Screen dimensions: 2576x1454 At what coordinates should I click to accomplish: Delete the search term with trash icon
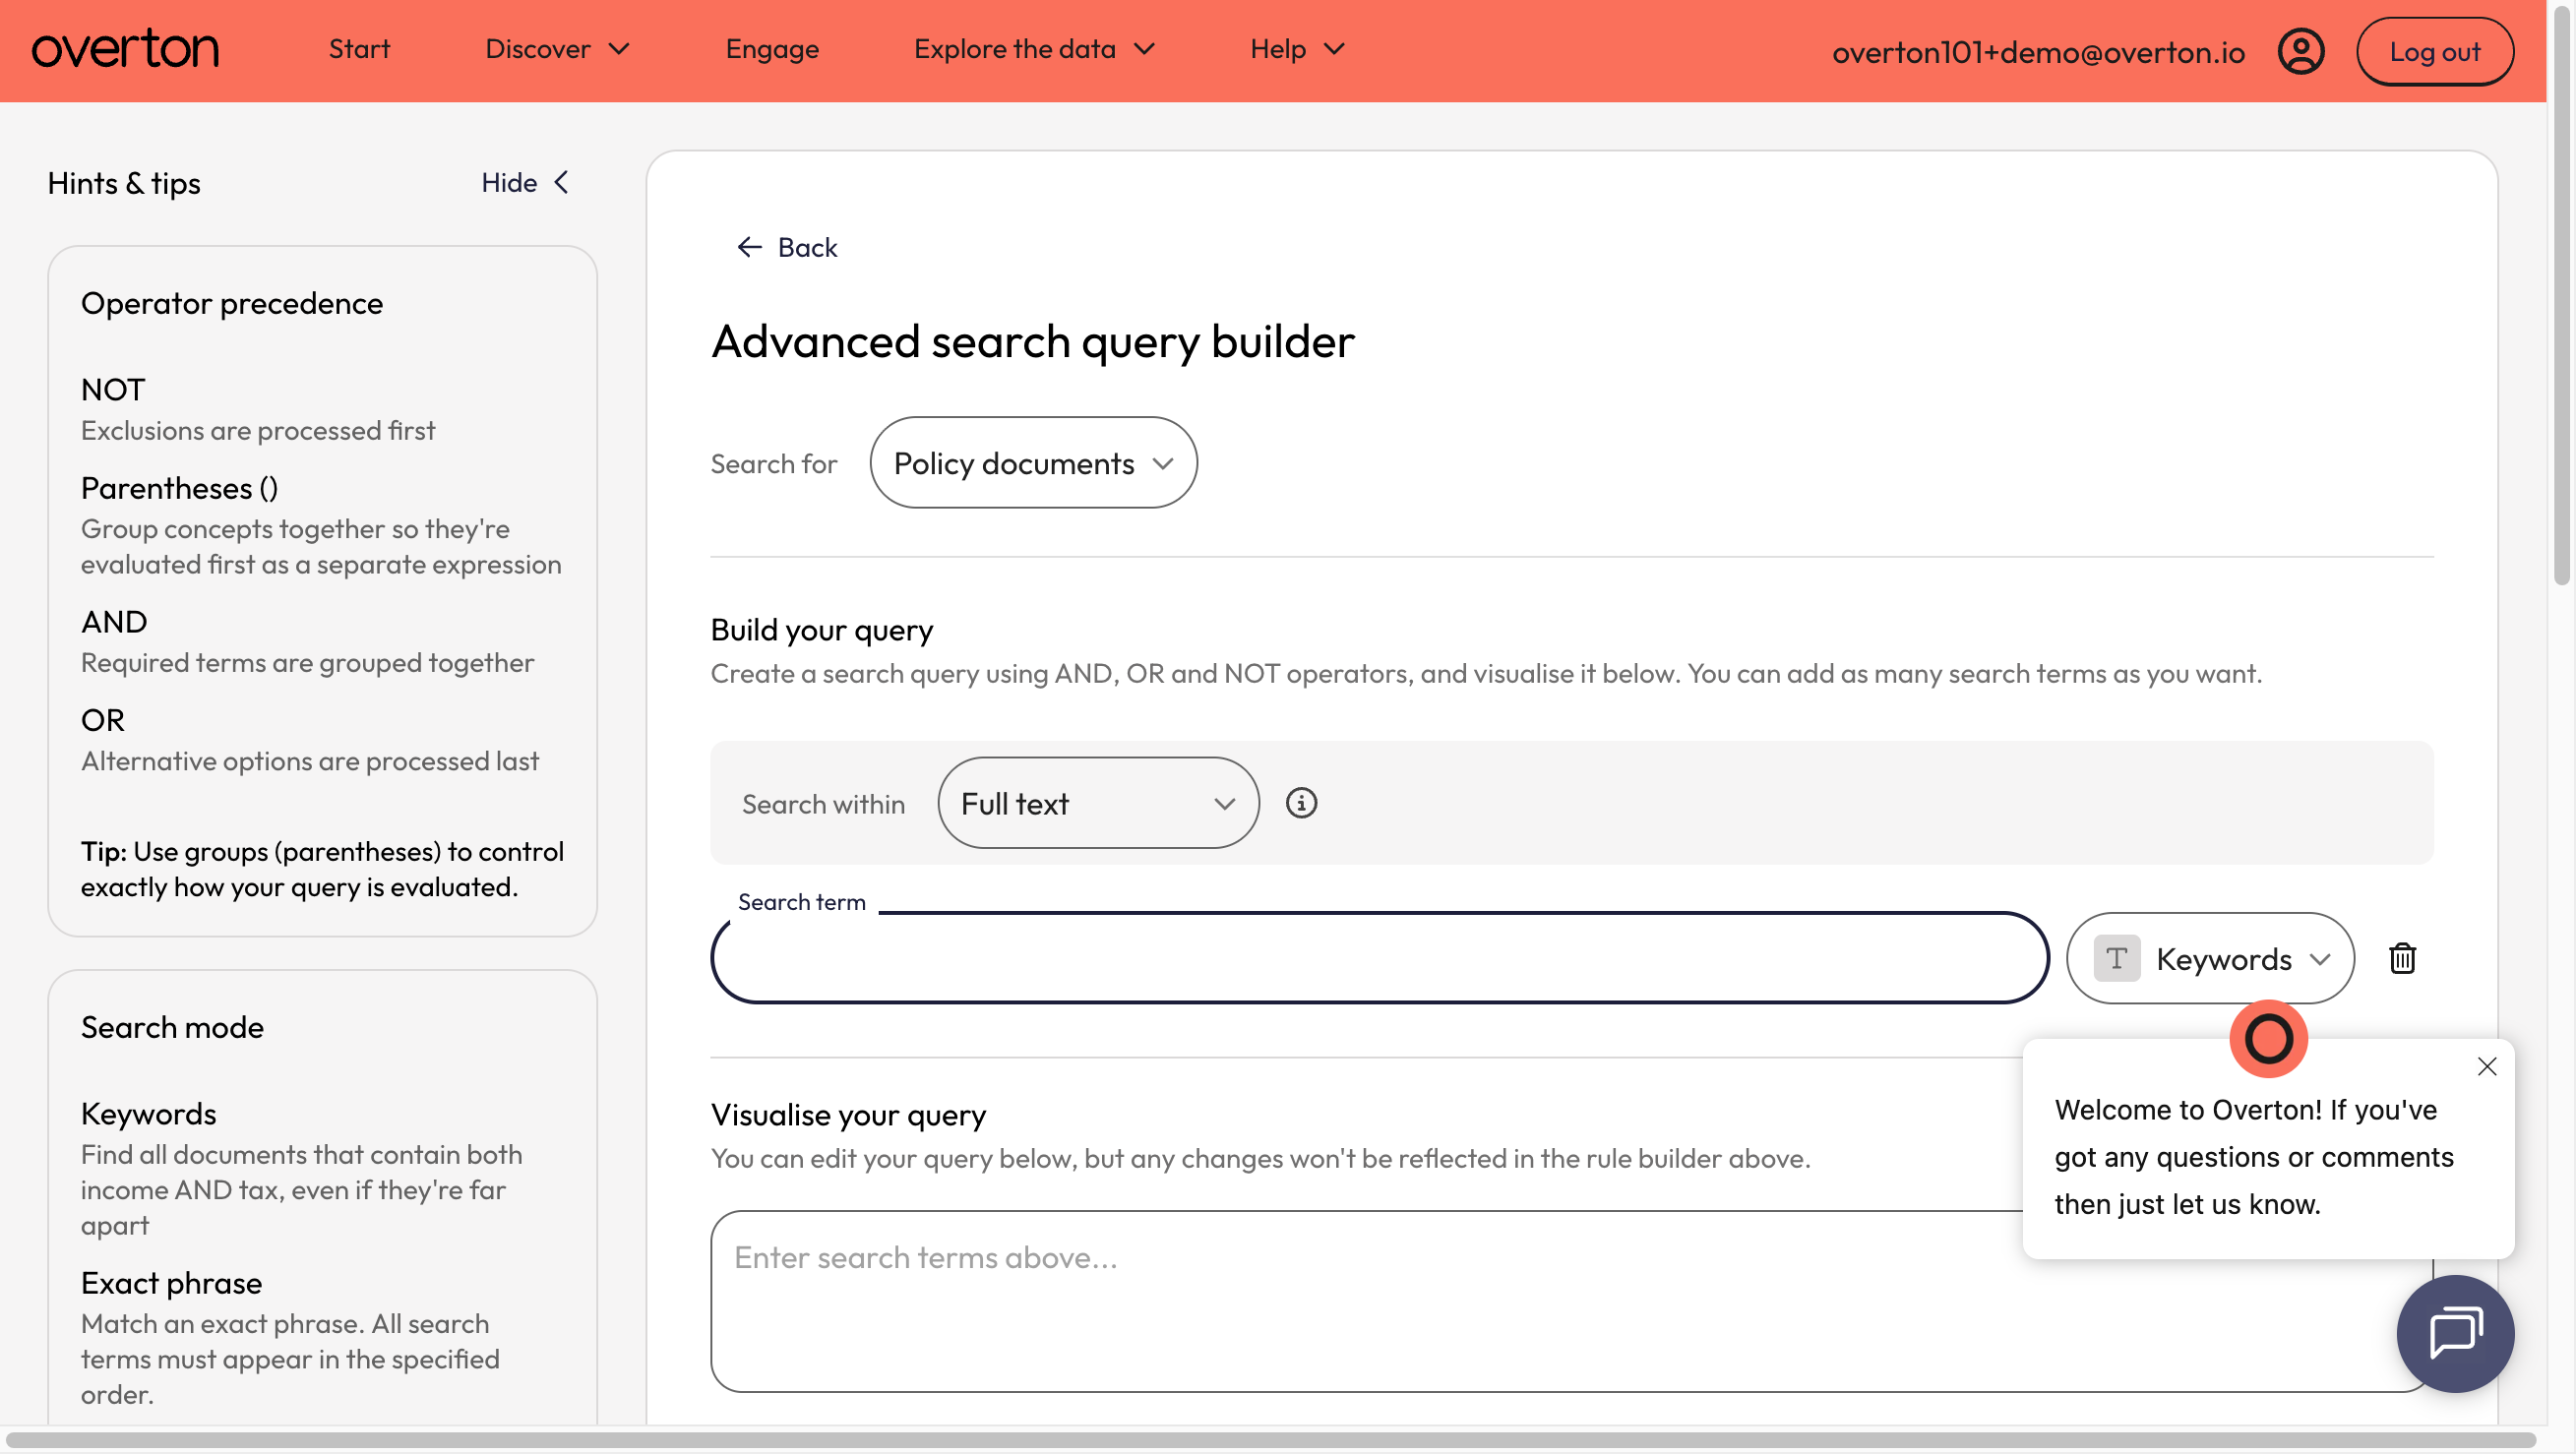coord(2402,958)
